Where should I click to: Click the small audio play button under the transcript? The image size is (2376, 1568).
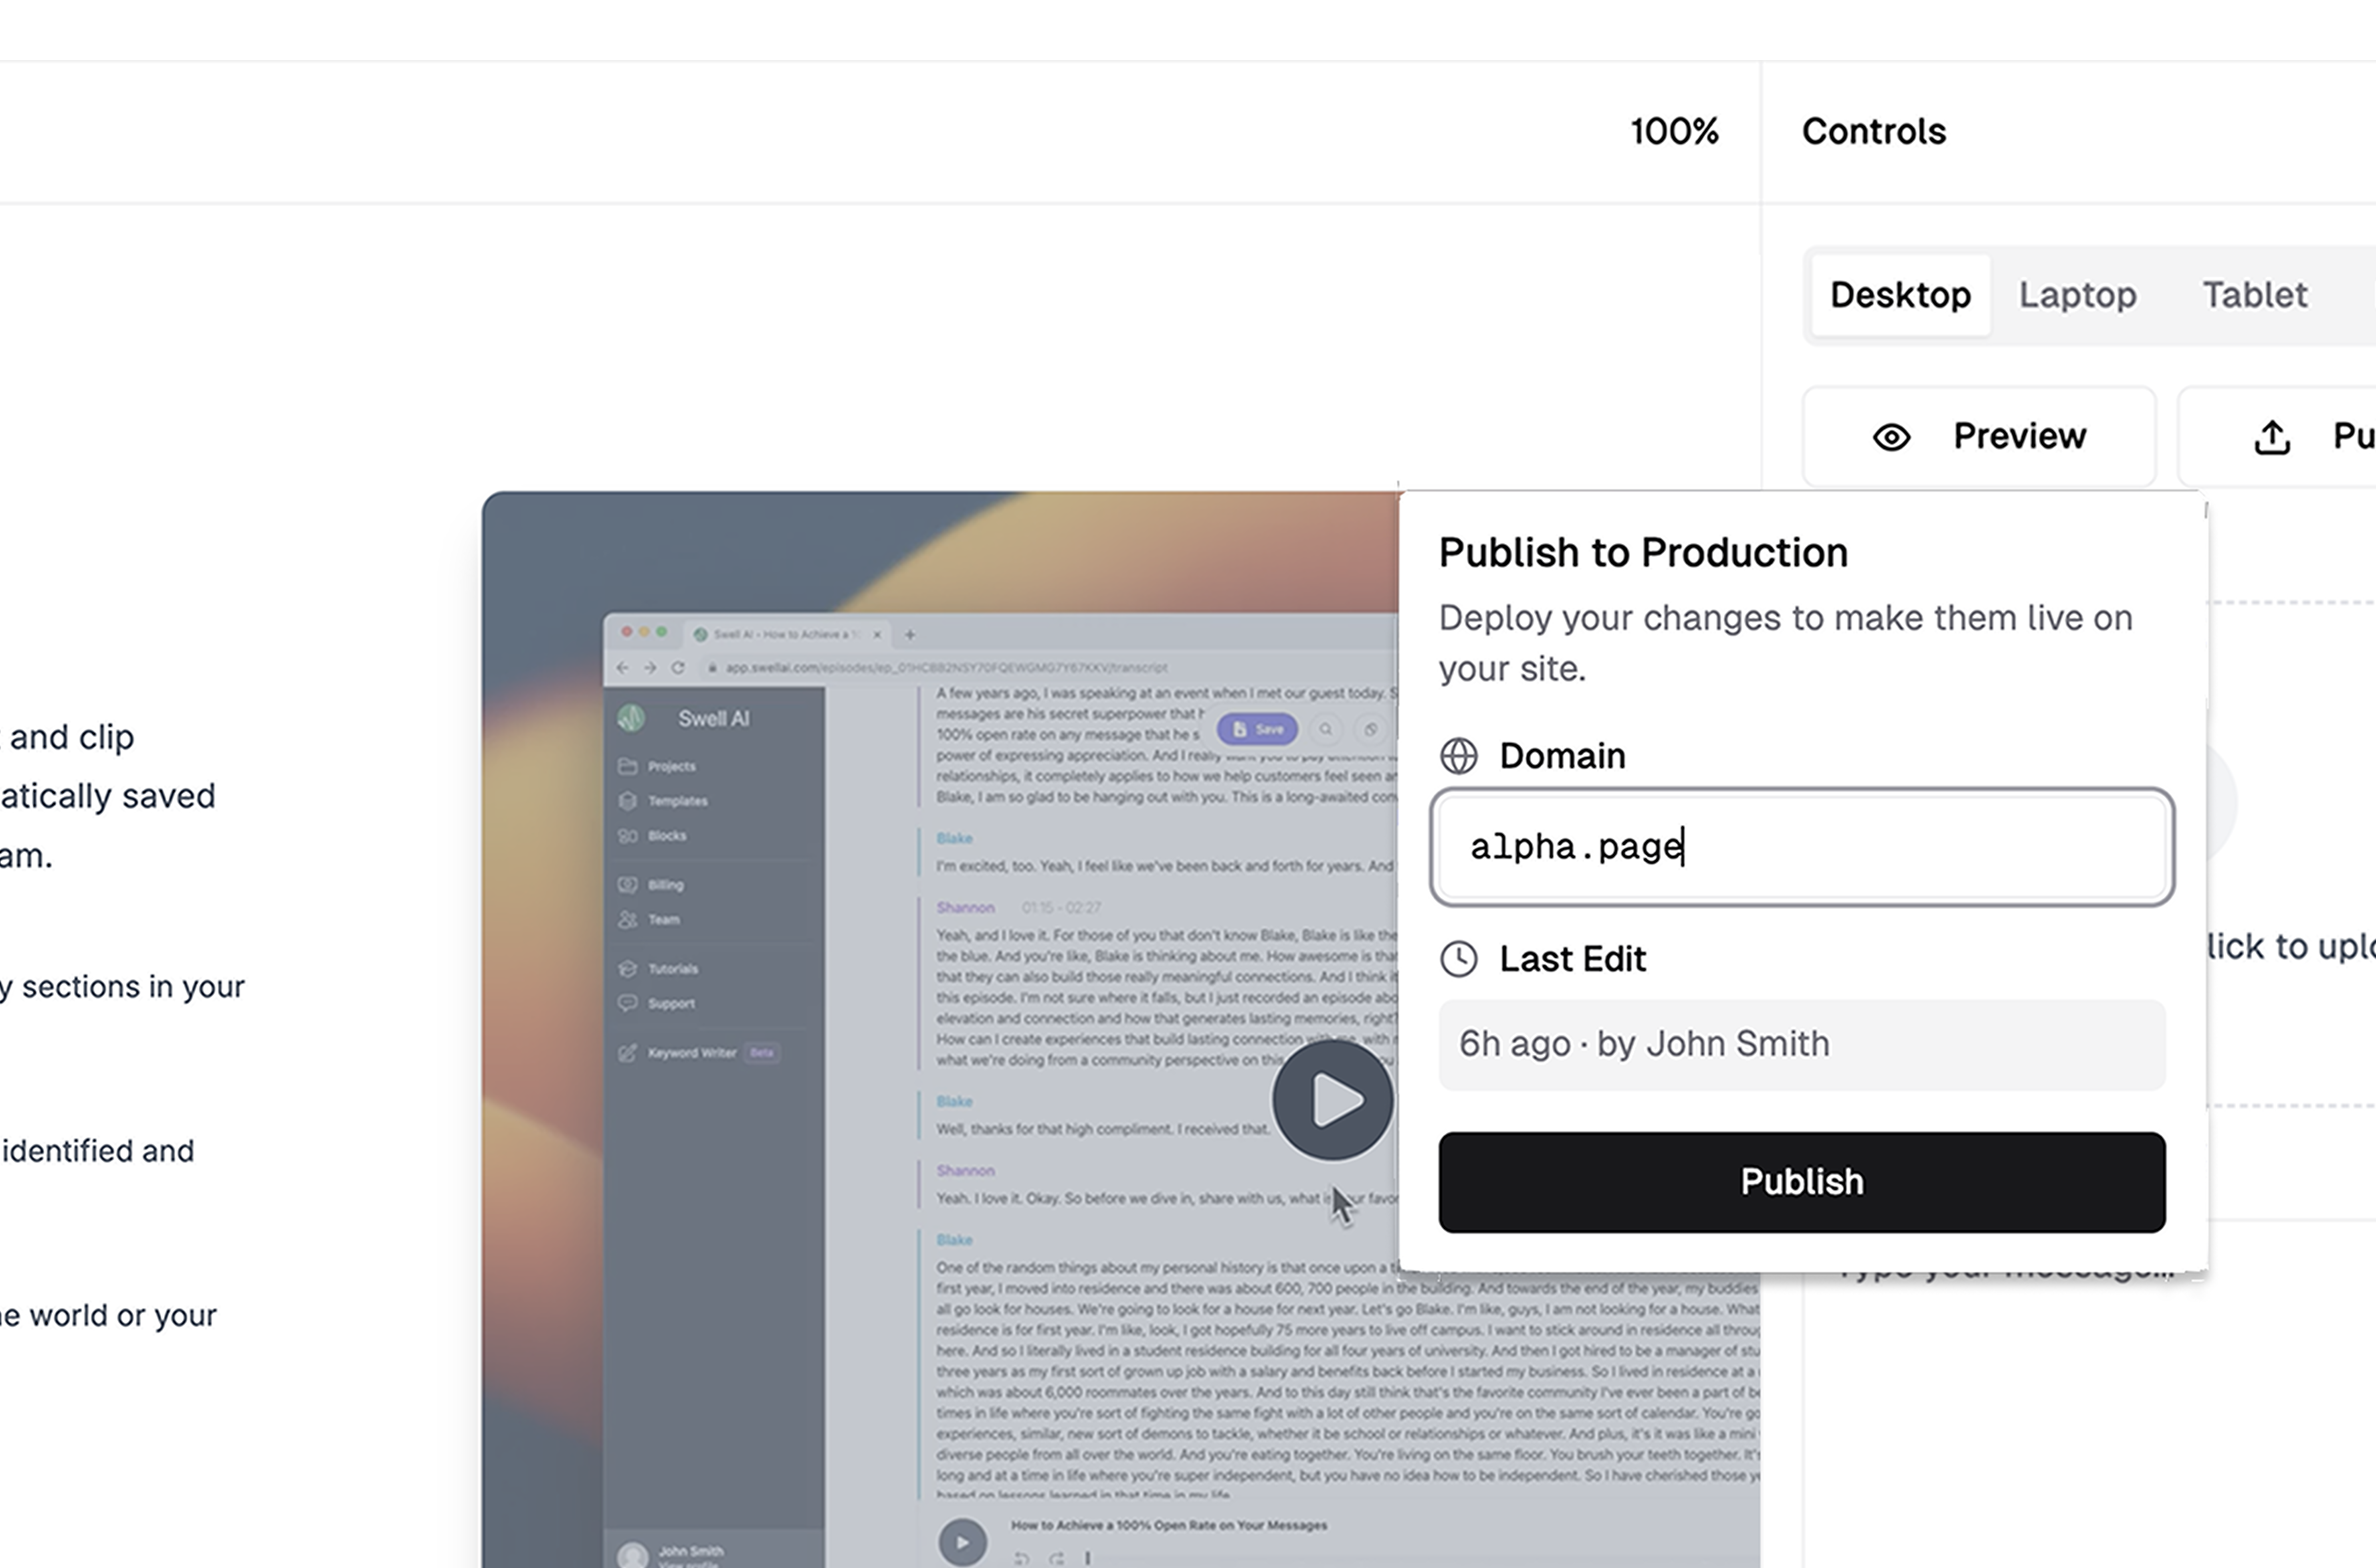[962, 1542]
